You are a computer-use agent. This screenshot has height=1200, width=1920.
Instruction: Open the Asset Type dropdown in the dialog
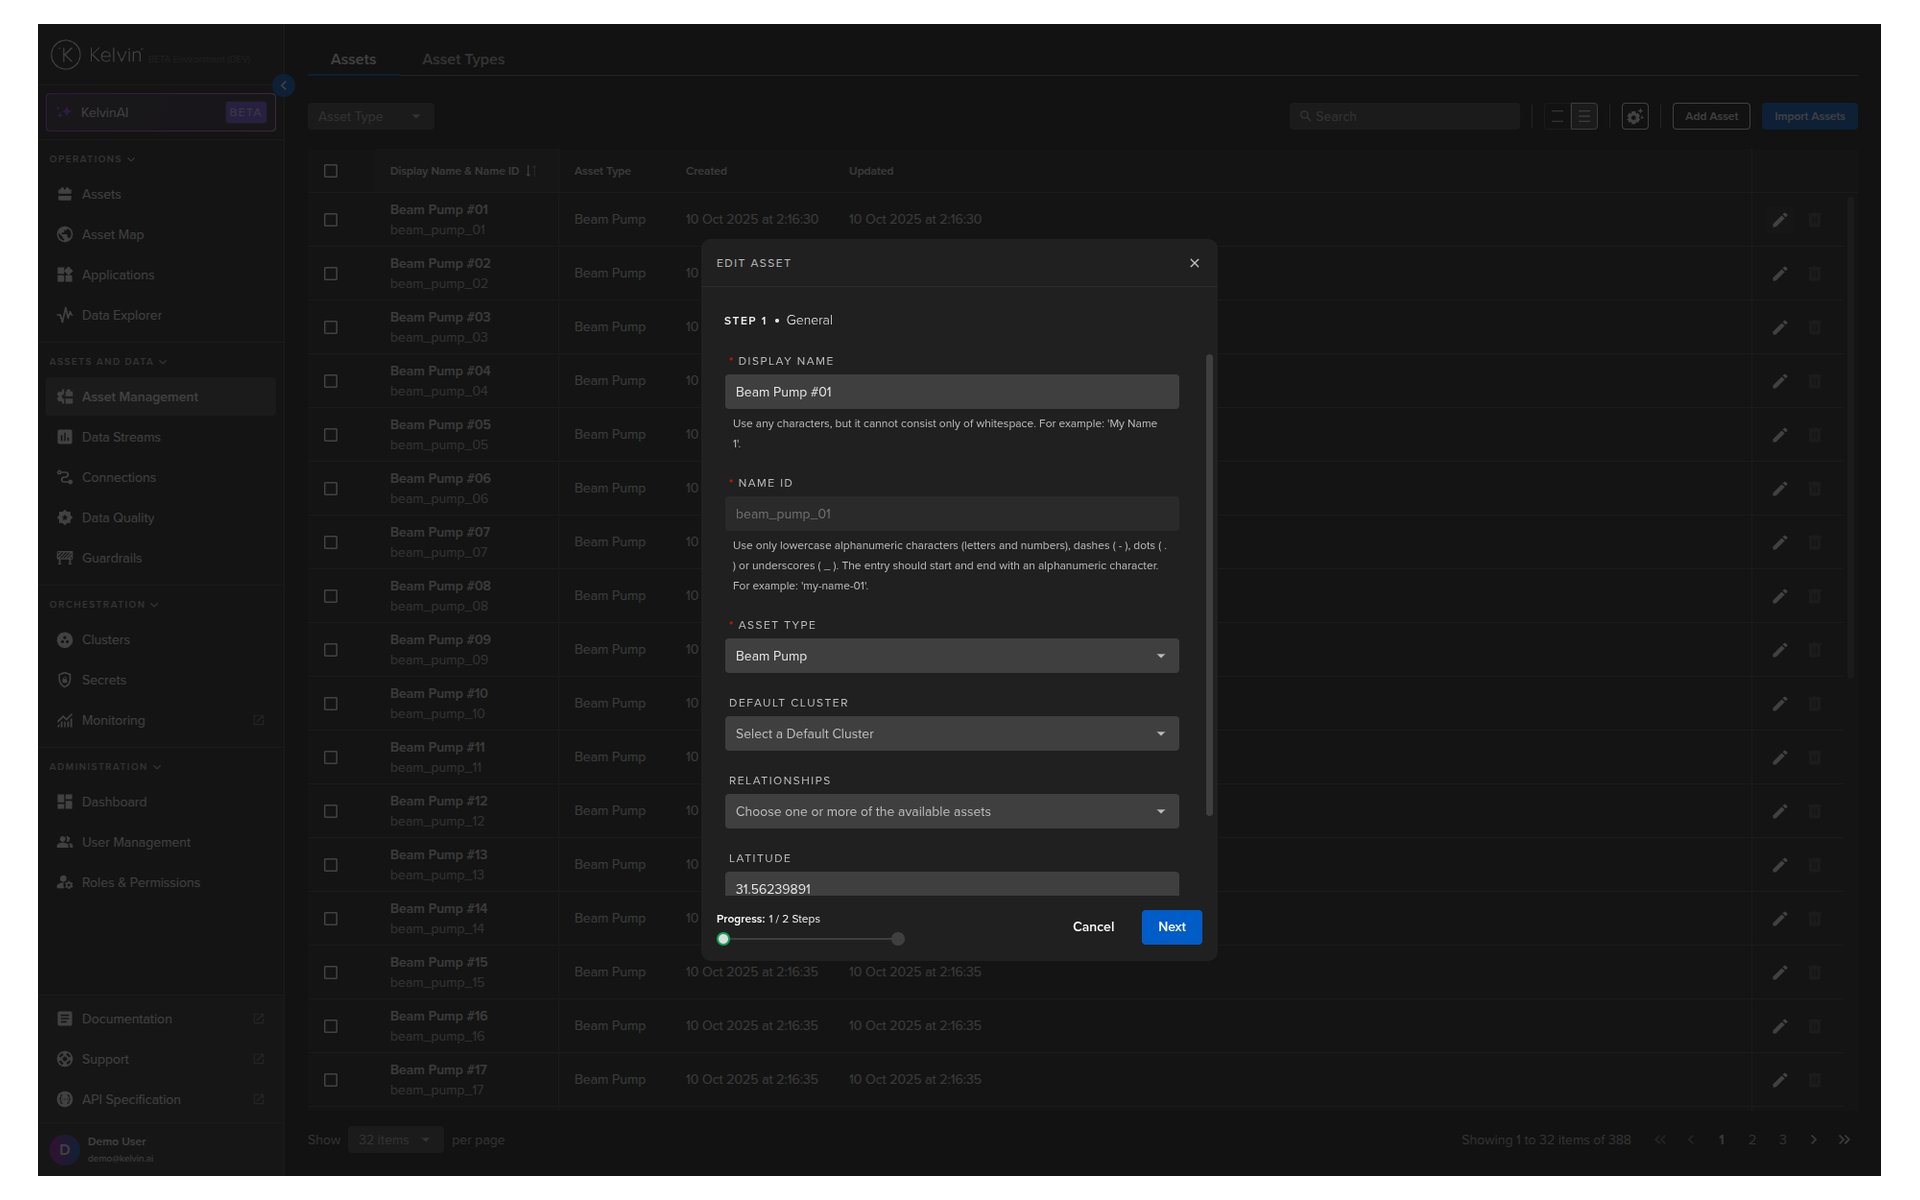tap(951, 656)
